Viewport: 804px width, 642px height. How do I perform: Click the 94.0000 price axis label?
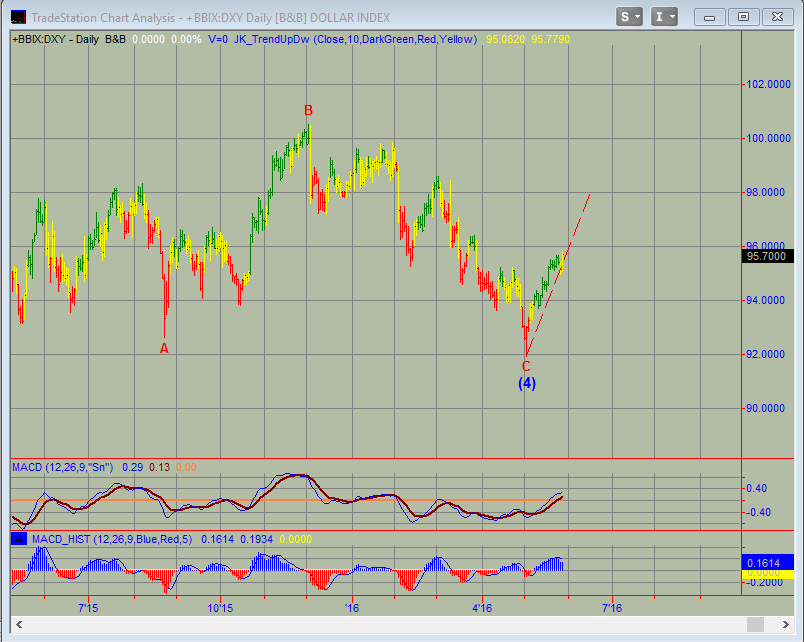tap(765, 300)
